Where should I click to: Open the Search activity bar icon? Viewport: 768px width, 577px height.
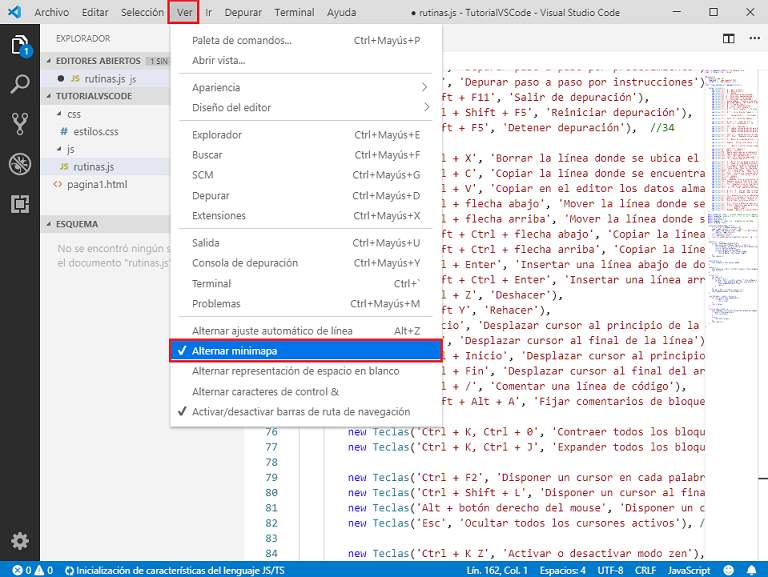click(x=20, y=84)
